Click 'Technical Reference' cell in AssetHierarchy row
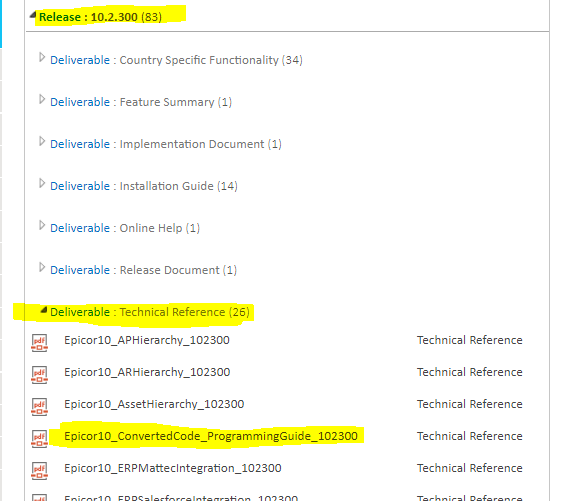Image resolution: width=564 pixels, height=501 pixels. click(470, 404)
